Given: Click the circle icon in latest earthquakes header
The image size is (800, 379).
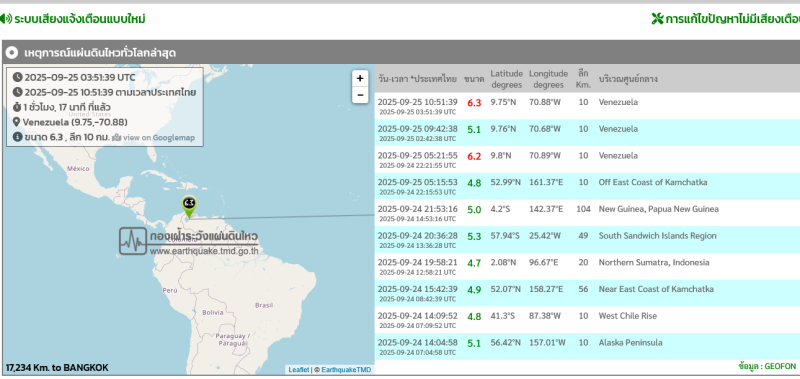Looking at the screenshot, I should click(12, 53).
